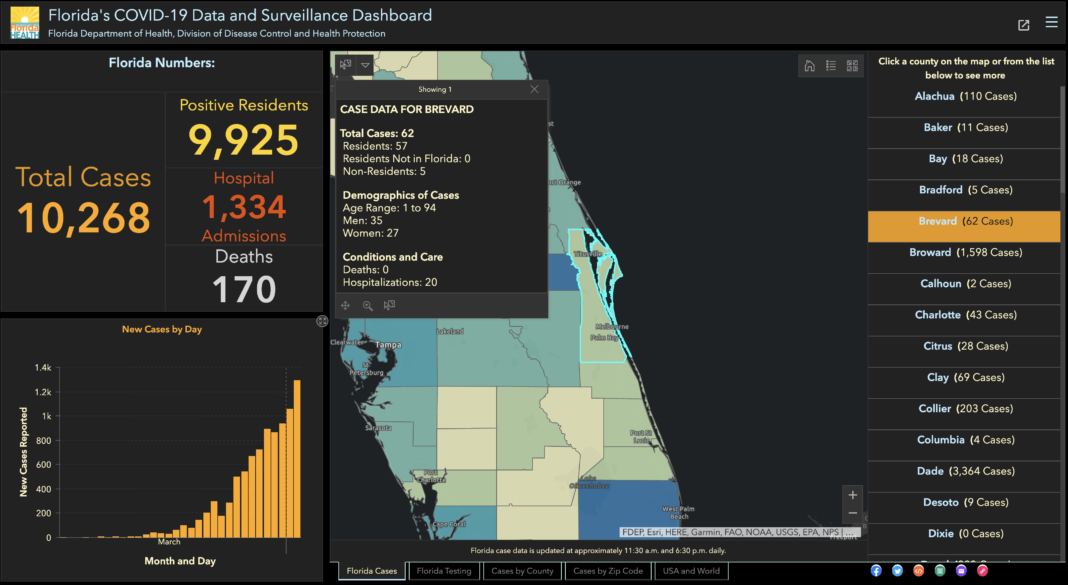Click the map select features tool
Screen dimensions: 1068x585
pyautogui.click(x=345, y=65)
